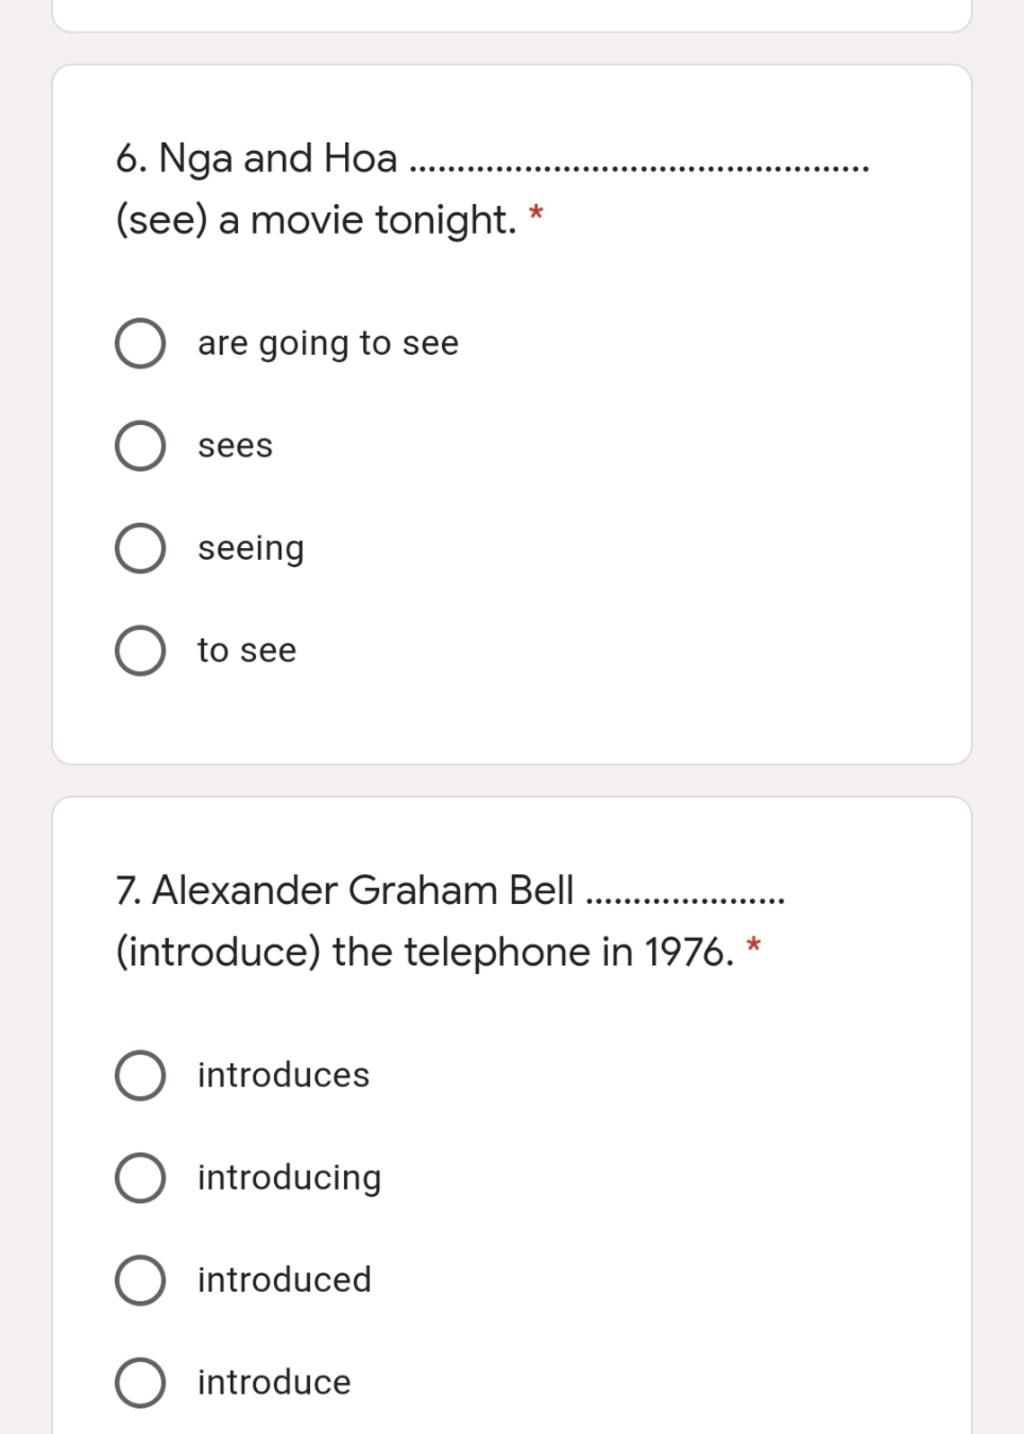The width and height of the screenshot is (1024, 1434).
Task: Click the 'introduce' answer label text
Action: (274, 1382)
